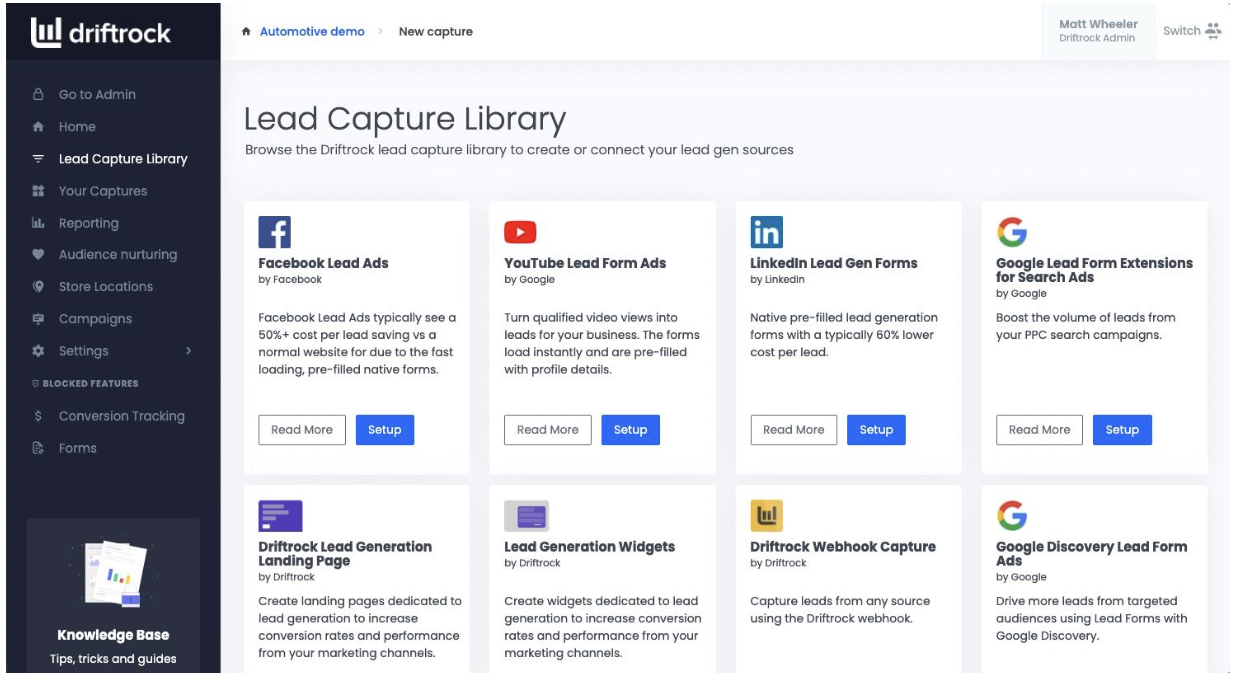The image size is (1236, 684).
Task: Go to Reporting in the sidebar
Action: [x=88, y=223]
